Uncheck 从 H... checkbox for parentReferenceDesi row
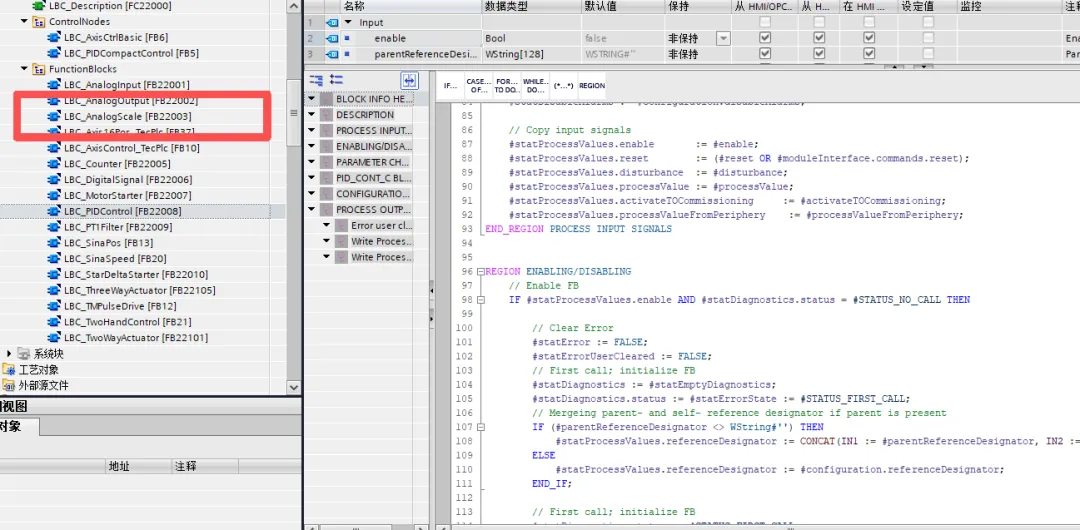 [x=819, y=54]
